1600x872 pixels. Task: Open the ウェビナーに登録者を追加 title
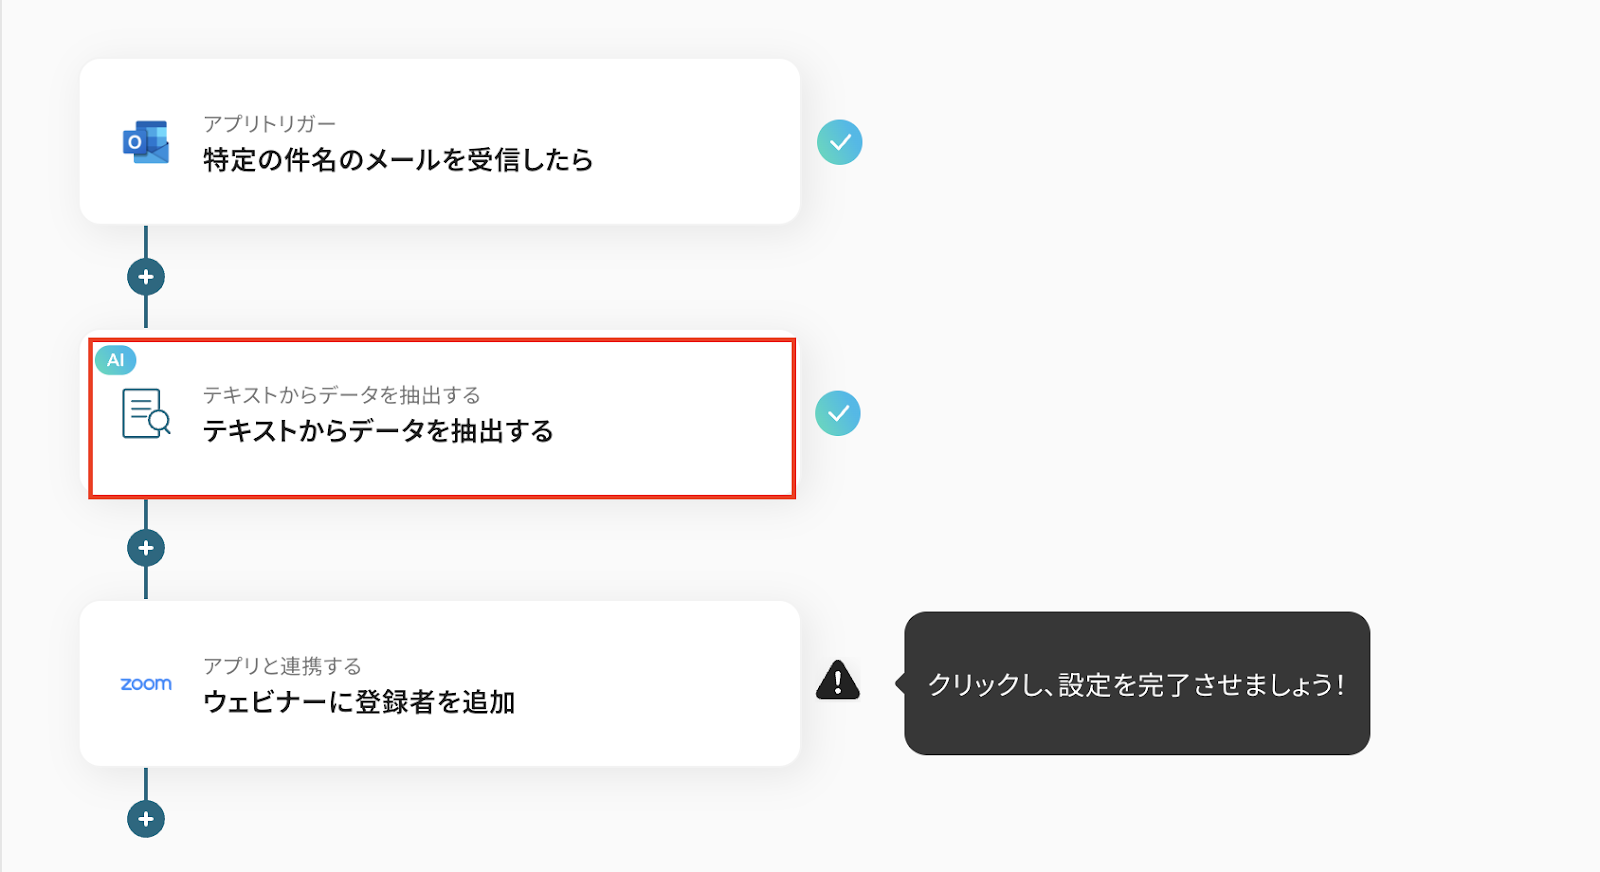tap(359, 702)
